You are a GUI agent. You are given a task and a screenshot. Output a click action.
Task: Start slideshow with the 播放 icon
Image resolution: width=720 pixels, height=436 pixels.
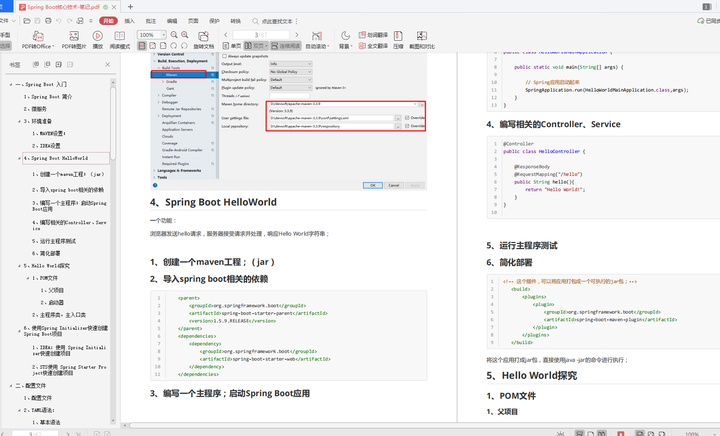97,36
